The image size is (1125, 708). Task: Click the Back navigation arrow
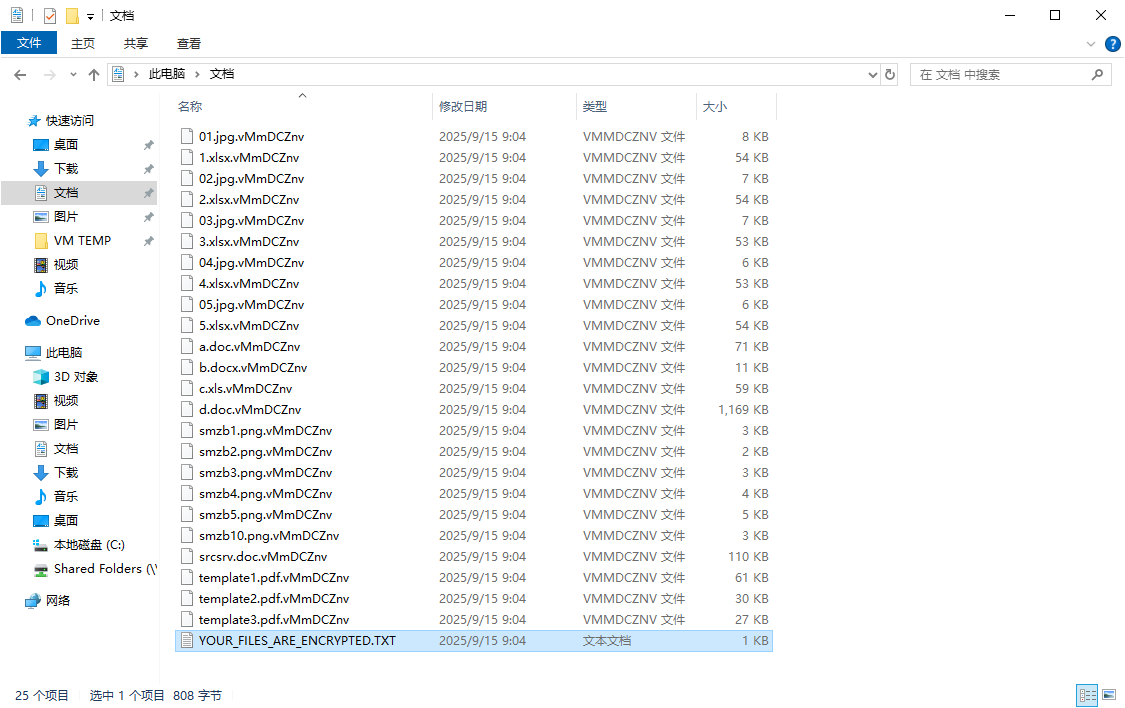20,75
